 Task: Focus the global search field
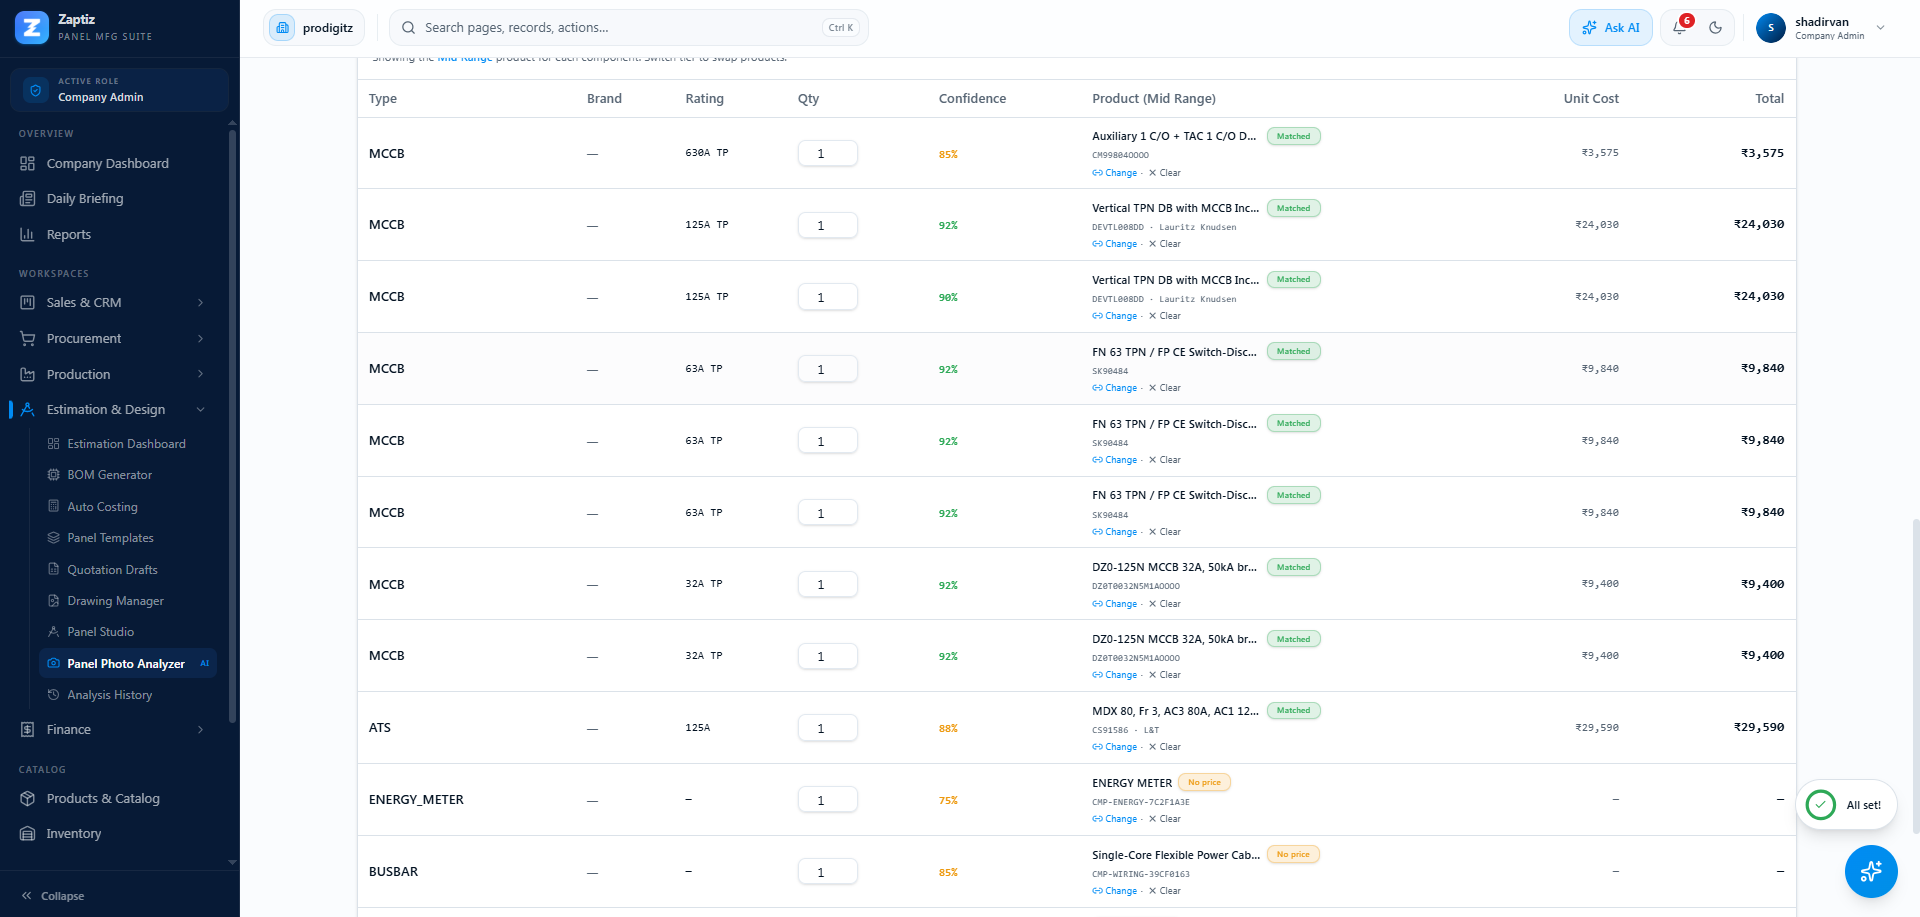click(628, 28)
